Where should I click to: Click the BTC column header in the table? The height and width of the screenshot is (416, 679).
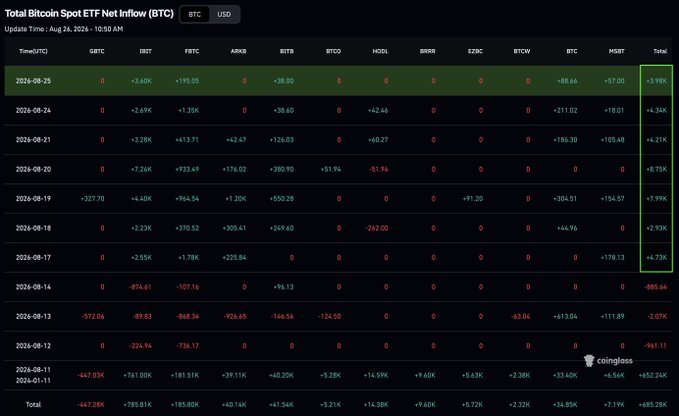pyautogui.click(x=572, y=51)
